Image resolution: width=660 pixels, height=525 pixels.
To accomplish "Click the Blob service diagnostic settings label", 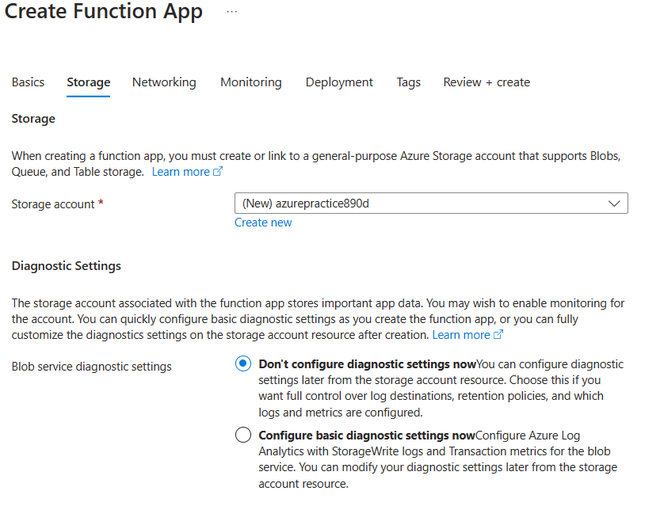I will pyautogui.click(x=91, y=366).
